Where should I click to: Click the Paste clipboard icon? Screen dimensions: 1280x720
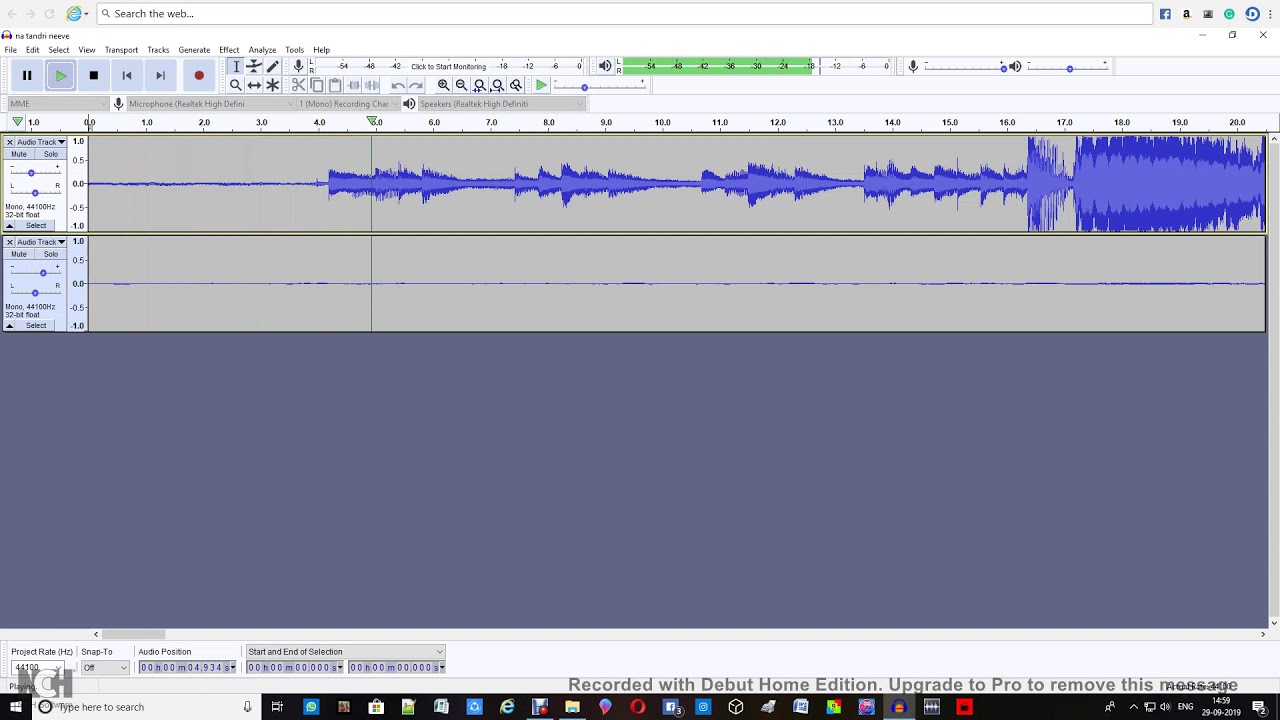[335, 85]
